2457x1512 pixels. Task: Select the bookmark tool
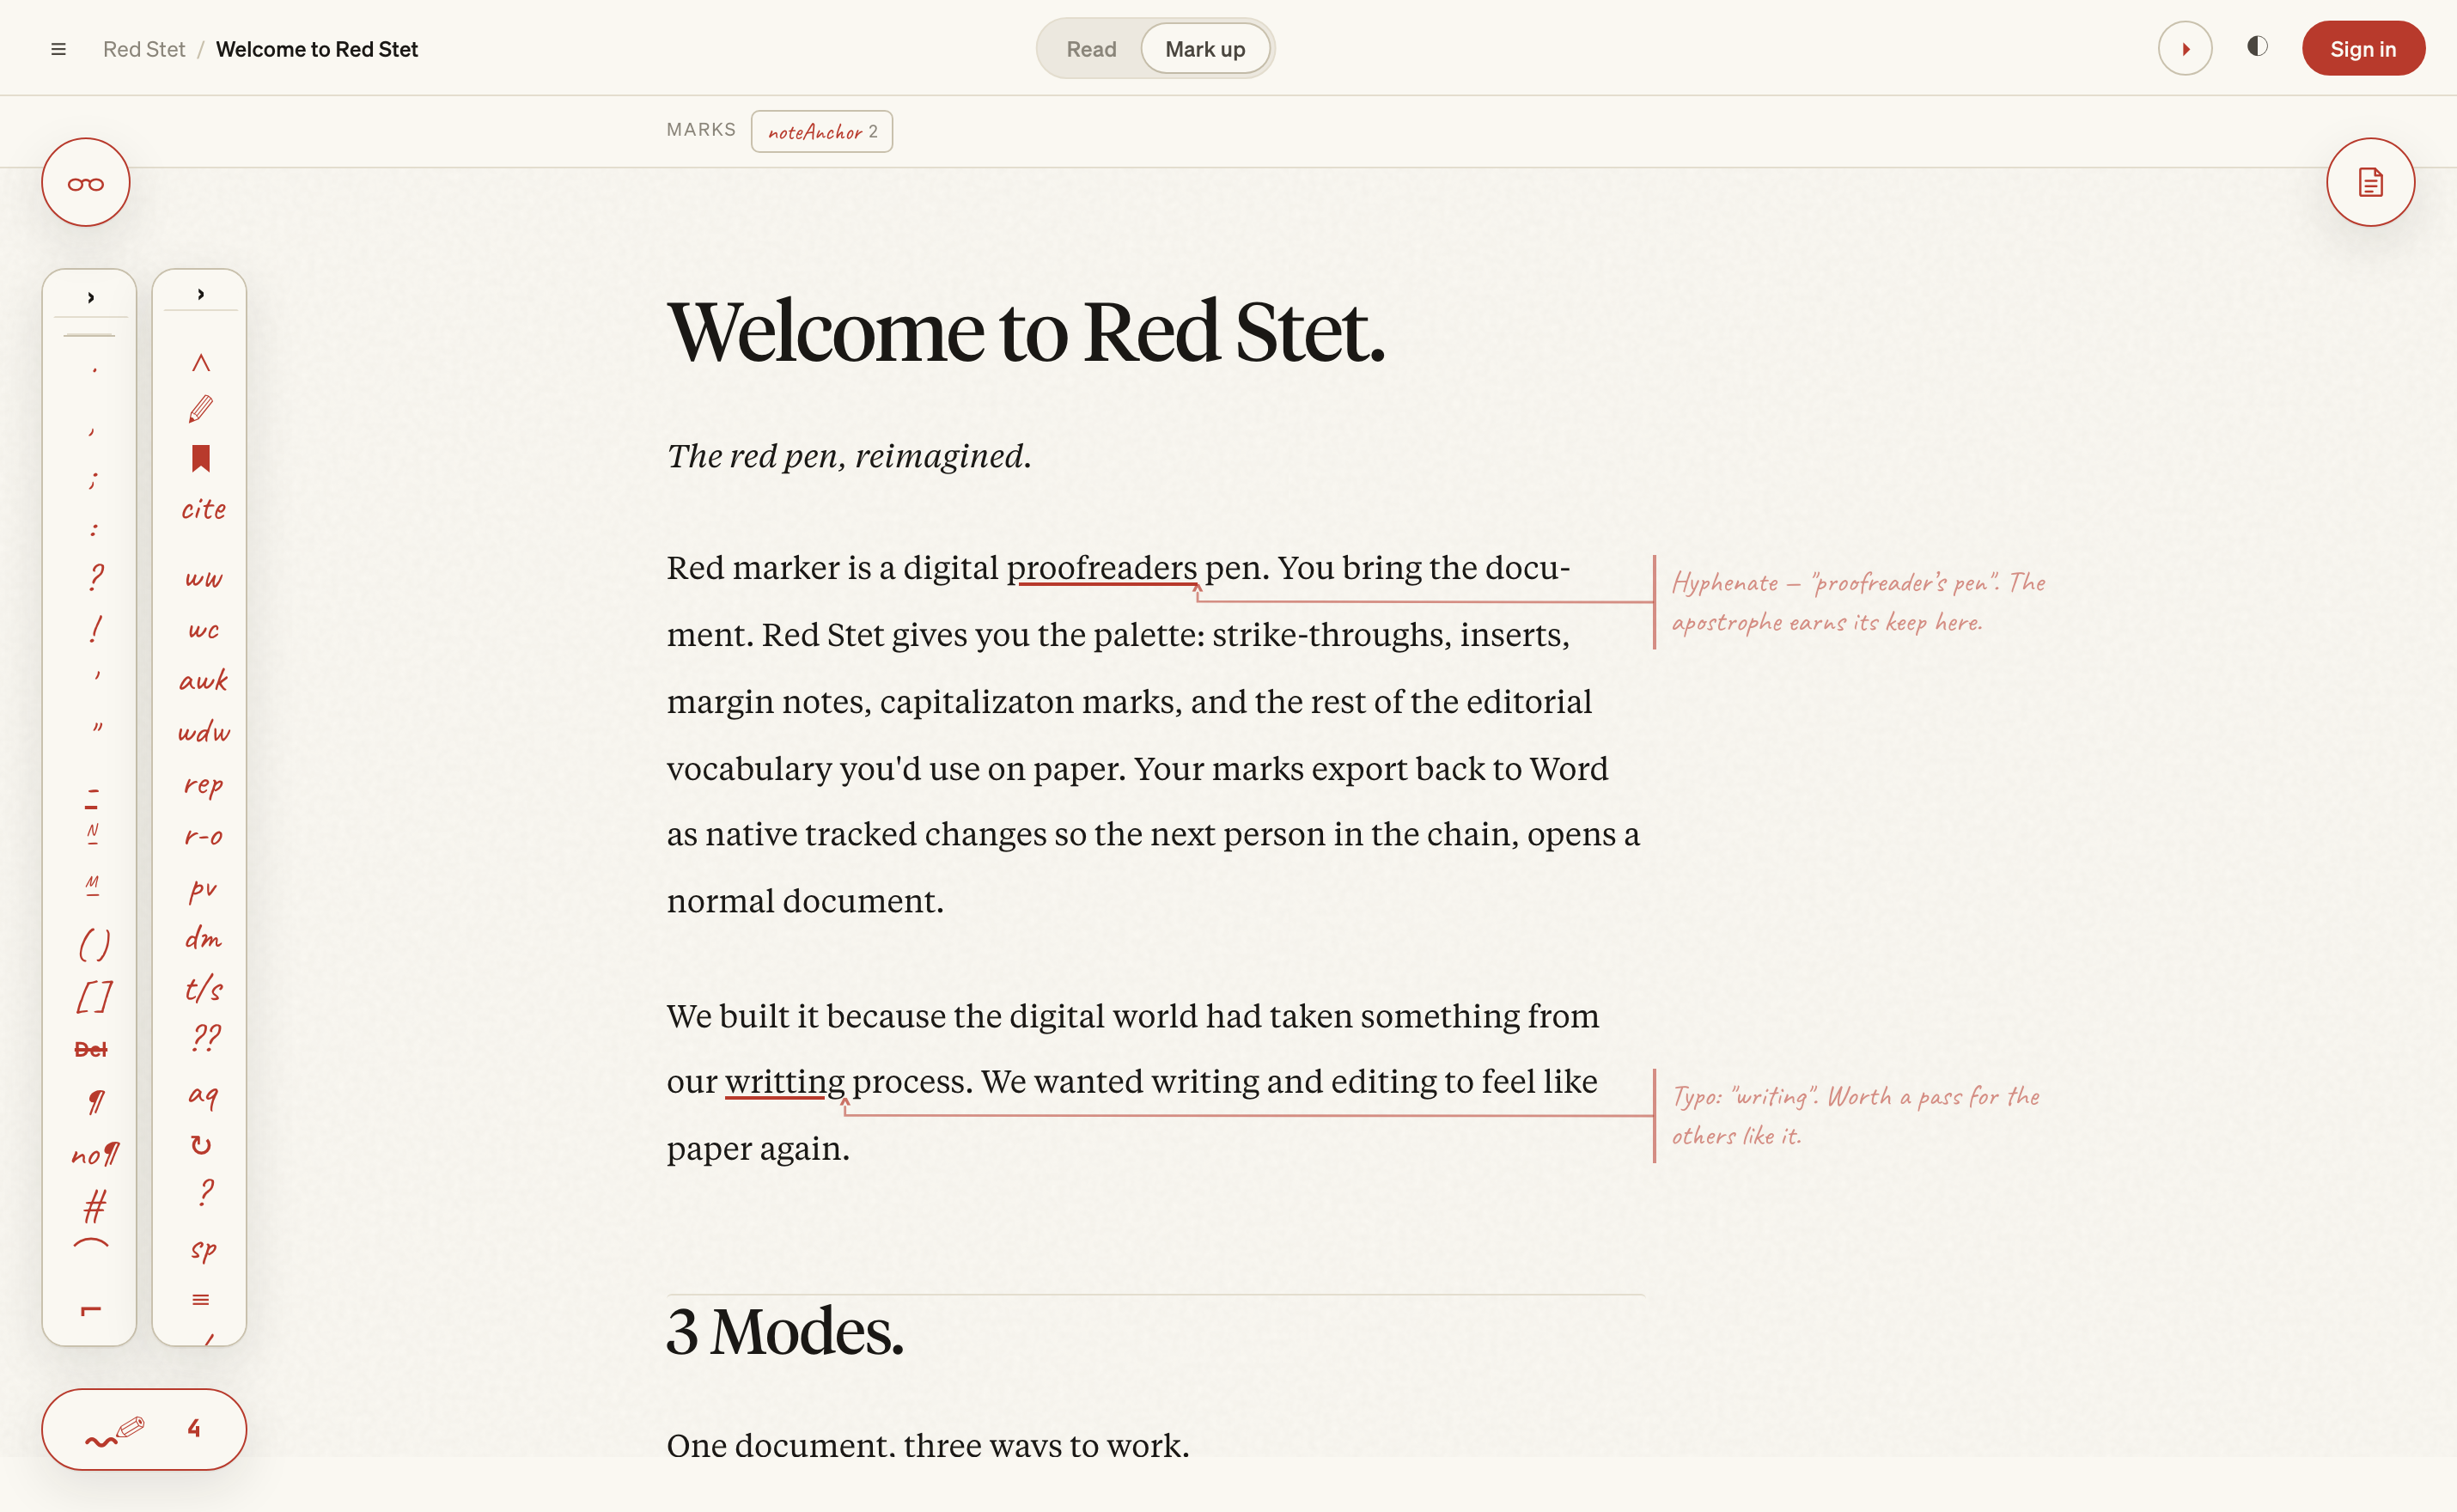[201, 458]
